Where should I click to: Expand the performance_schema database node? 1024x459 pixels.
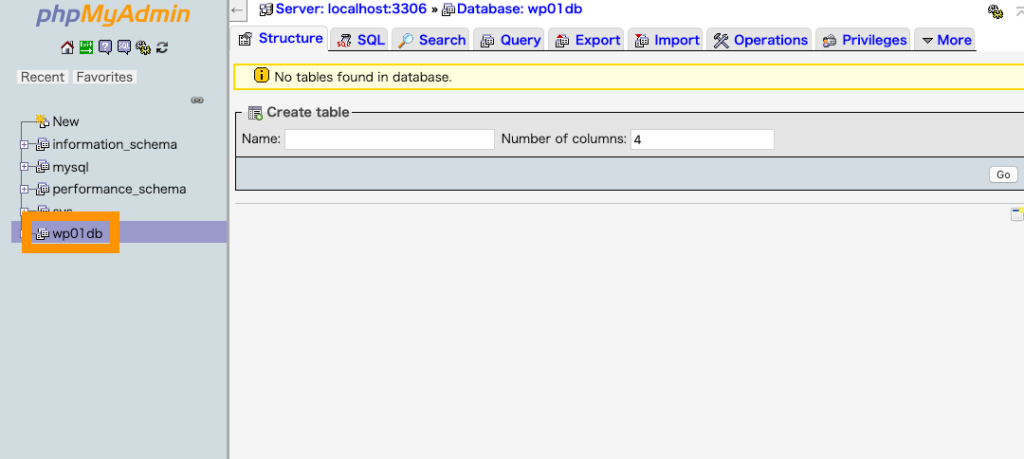(25, 189)
